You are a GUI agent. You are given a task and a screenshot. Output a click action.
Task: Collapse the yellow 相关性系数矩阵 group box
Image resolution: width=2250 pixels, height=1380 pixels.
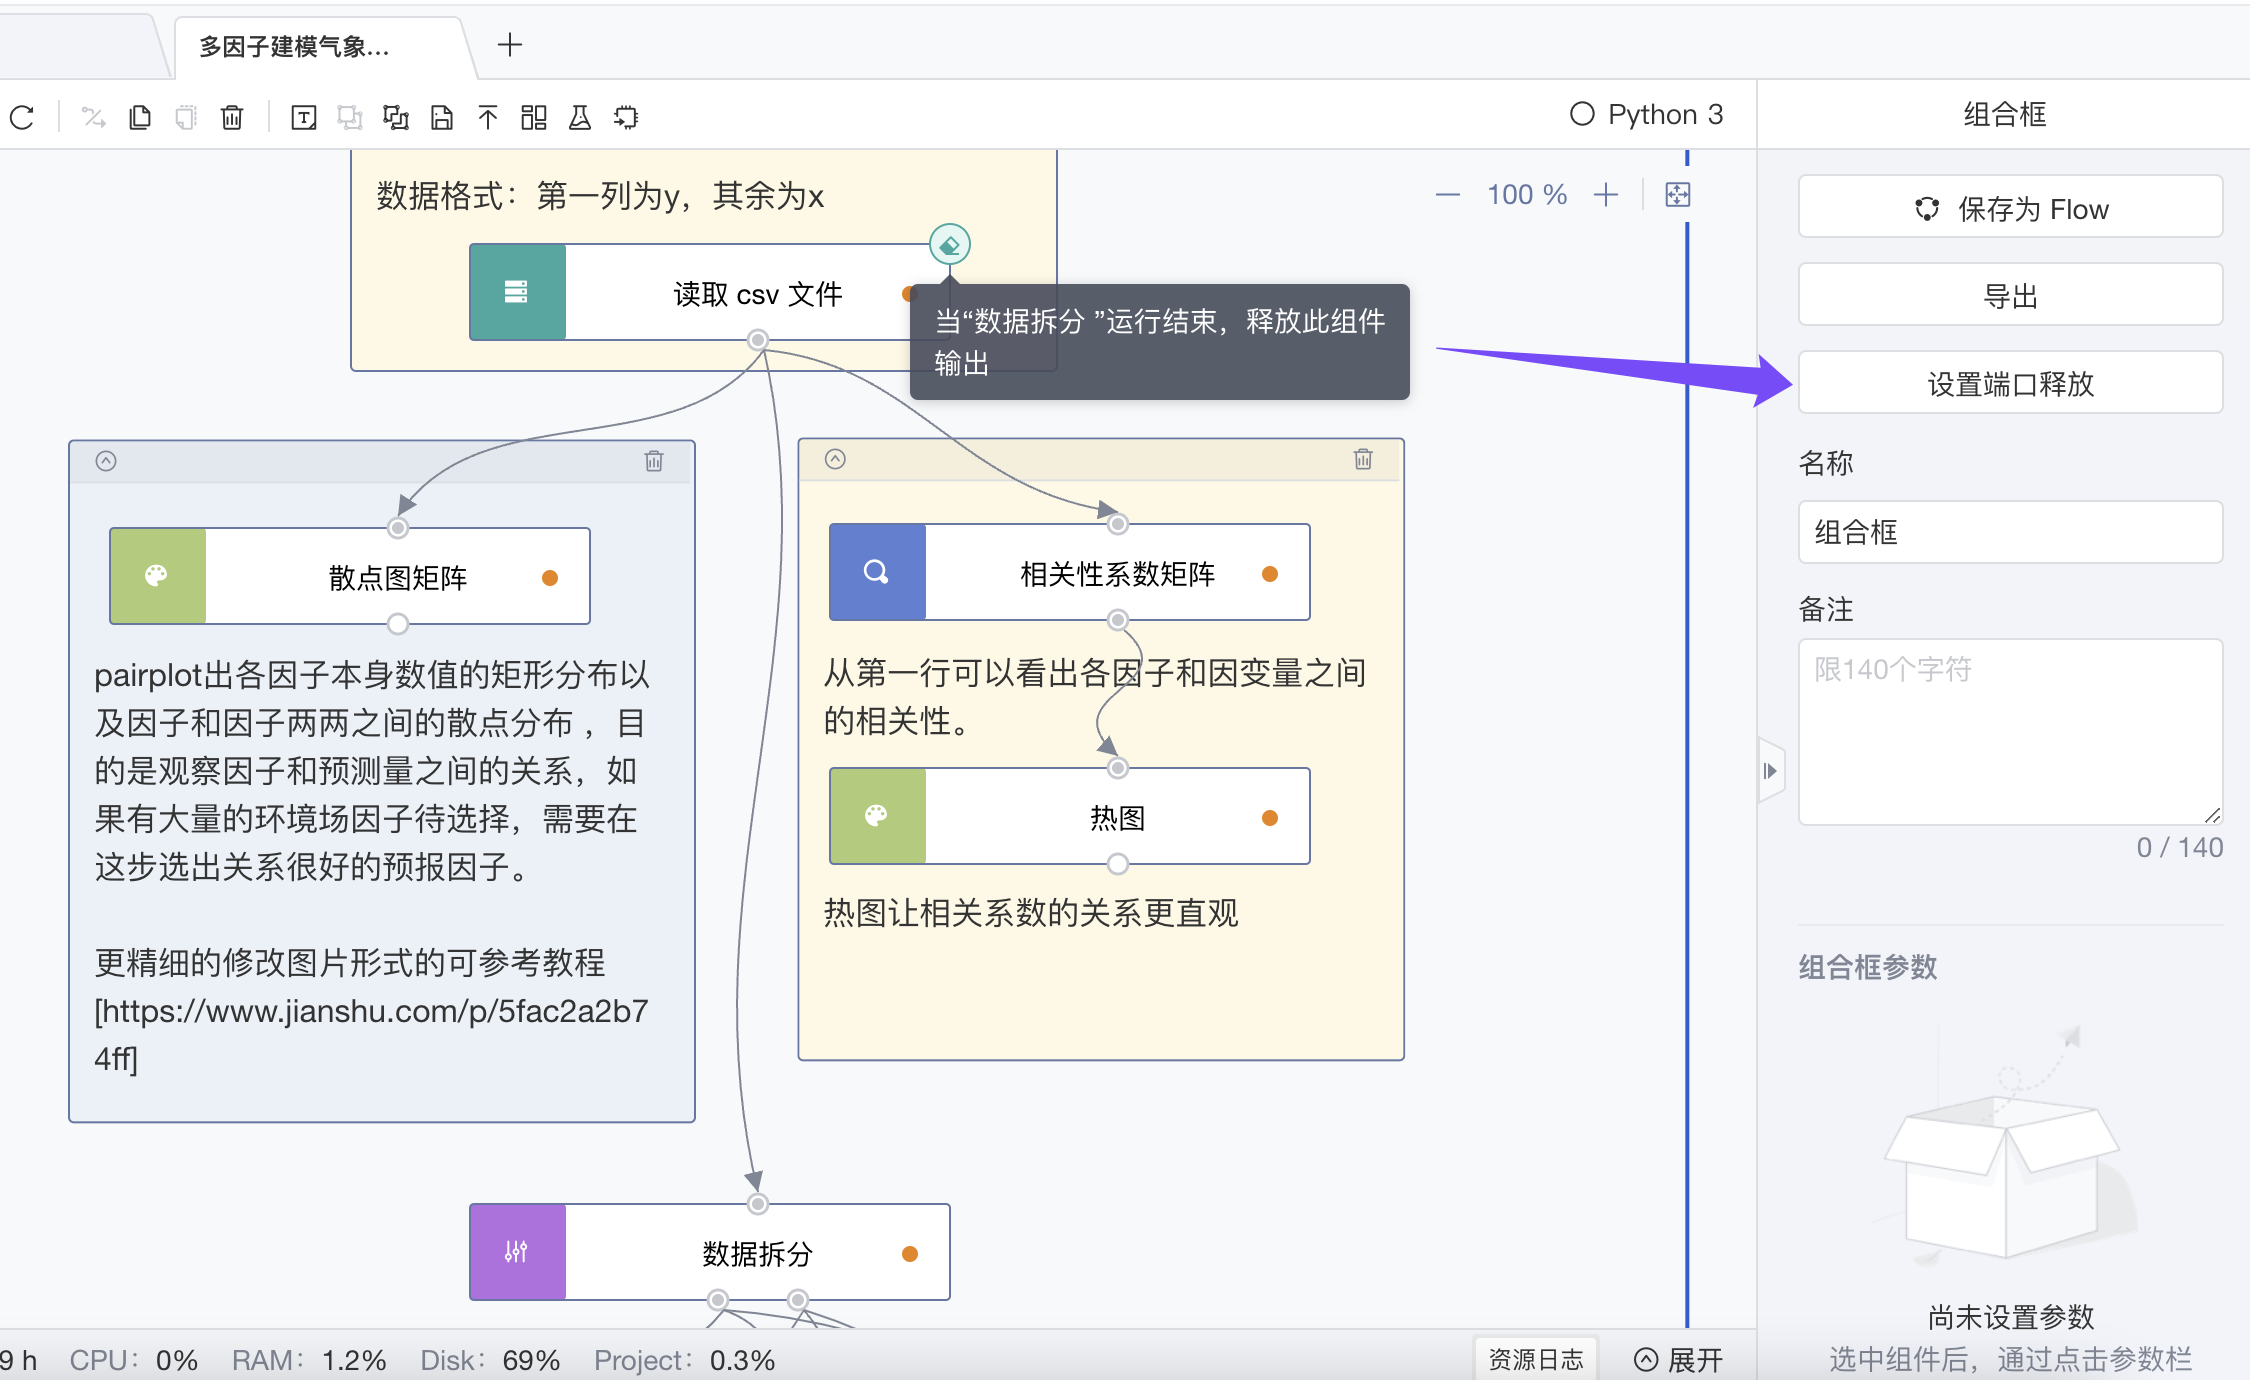[836, 459]
